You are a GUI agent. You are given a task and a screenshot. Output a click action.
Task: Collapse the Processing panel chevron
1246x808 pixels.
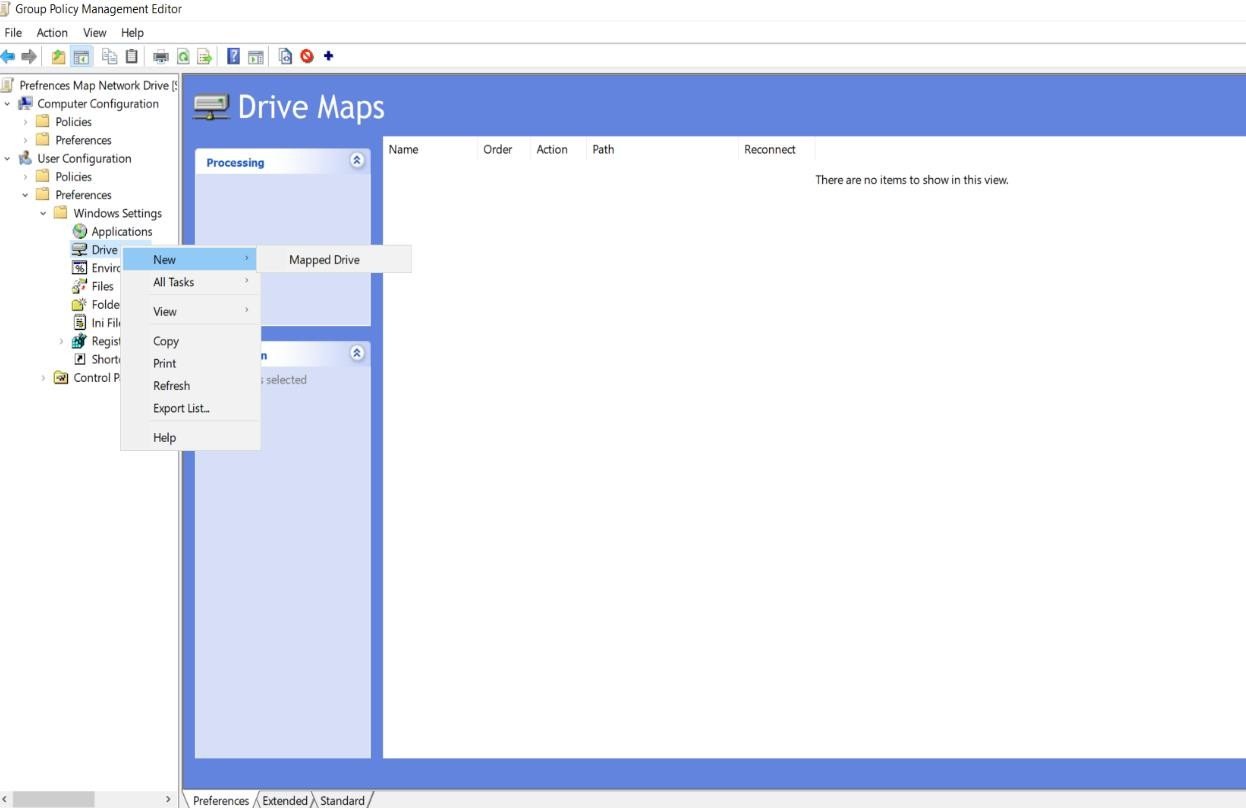357,160
